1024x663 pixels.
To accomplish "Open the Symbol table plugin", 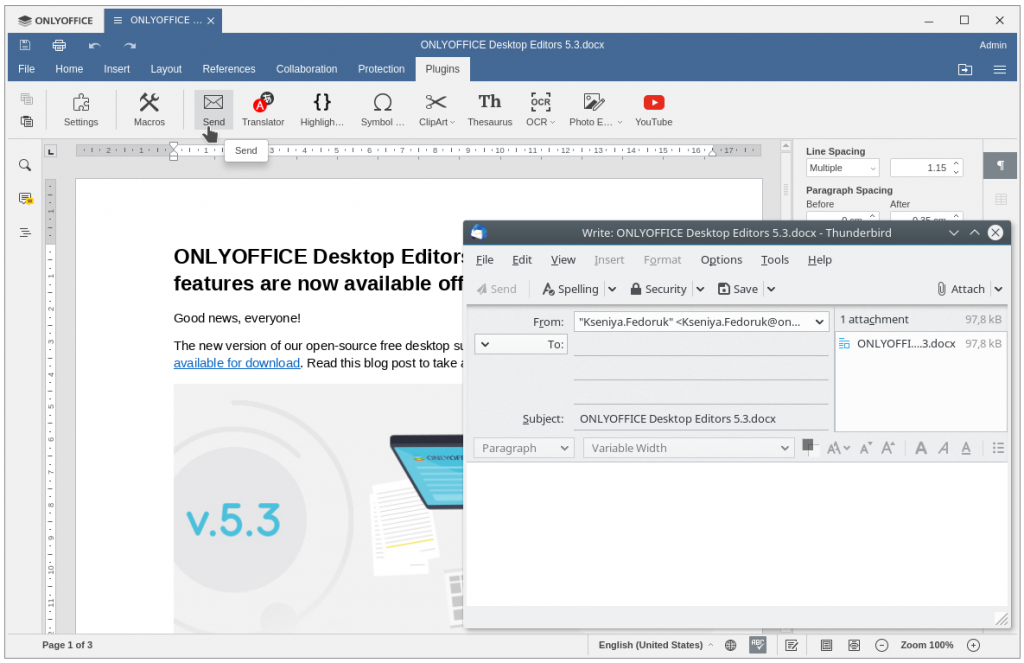I will [383, 109].
